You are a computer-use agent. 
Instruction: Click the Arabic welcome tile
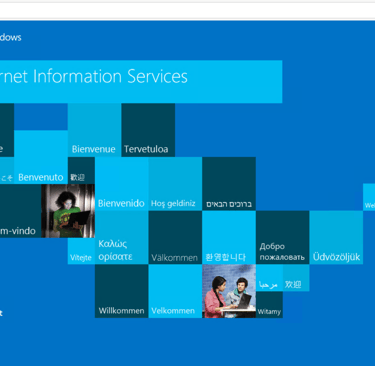(x=269, y=278)
